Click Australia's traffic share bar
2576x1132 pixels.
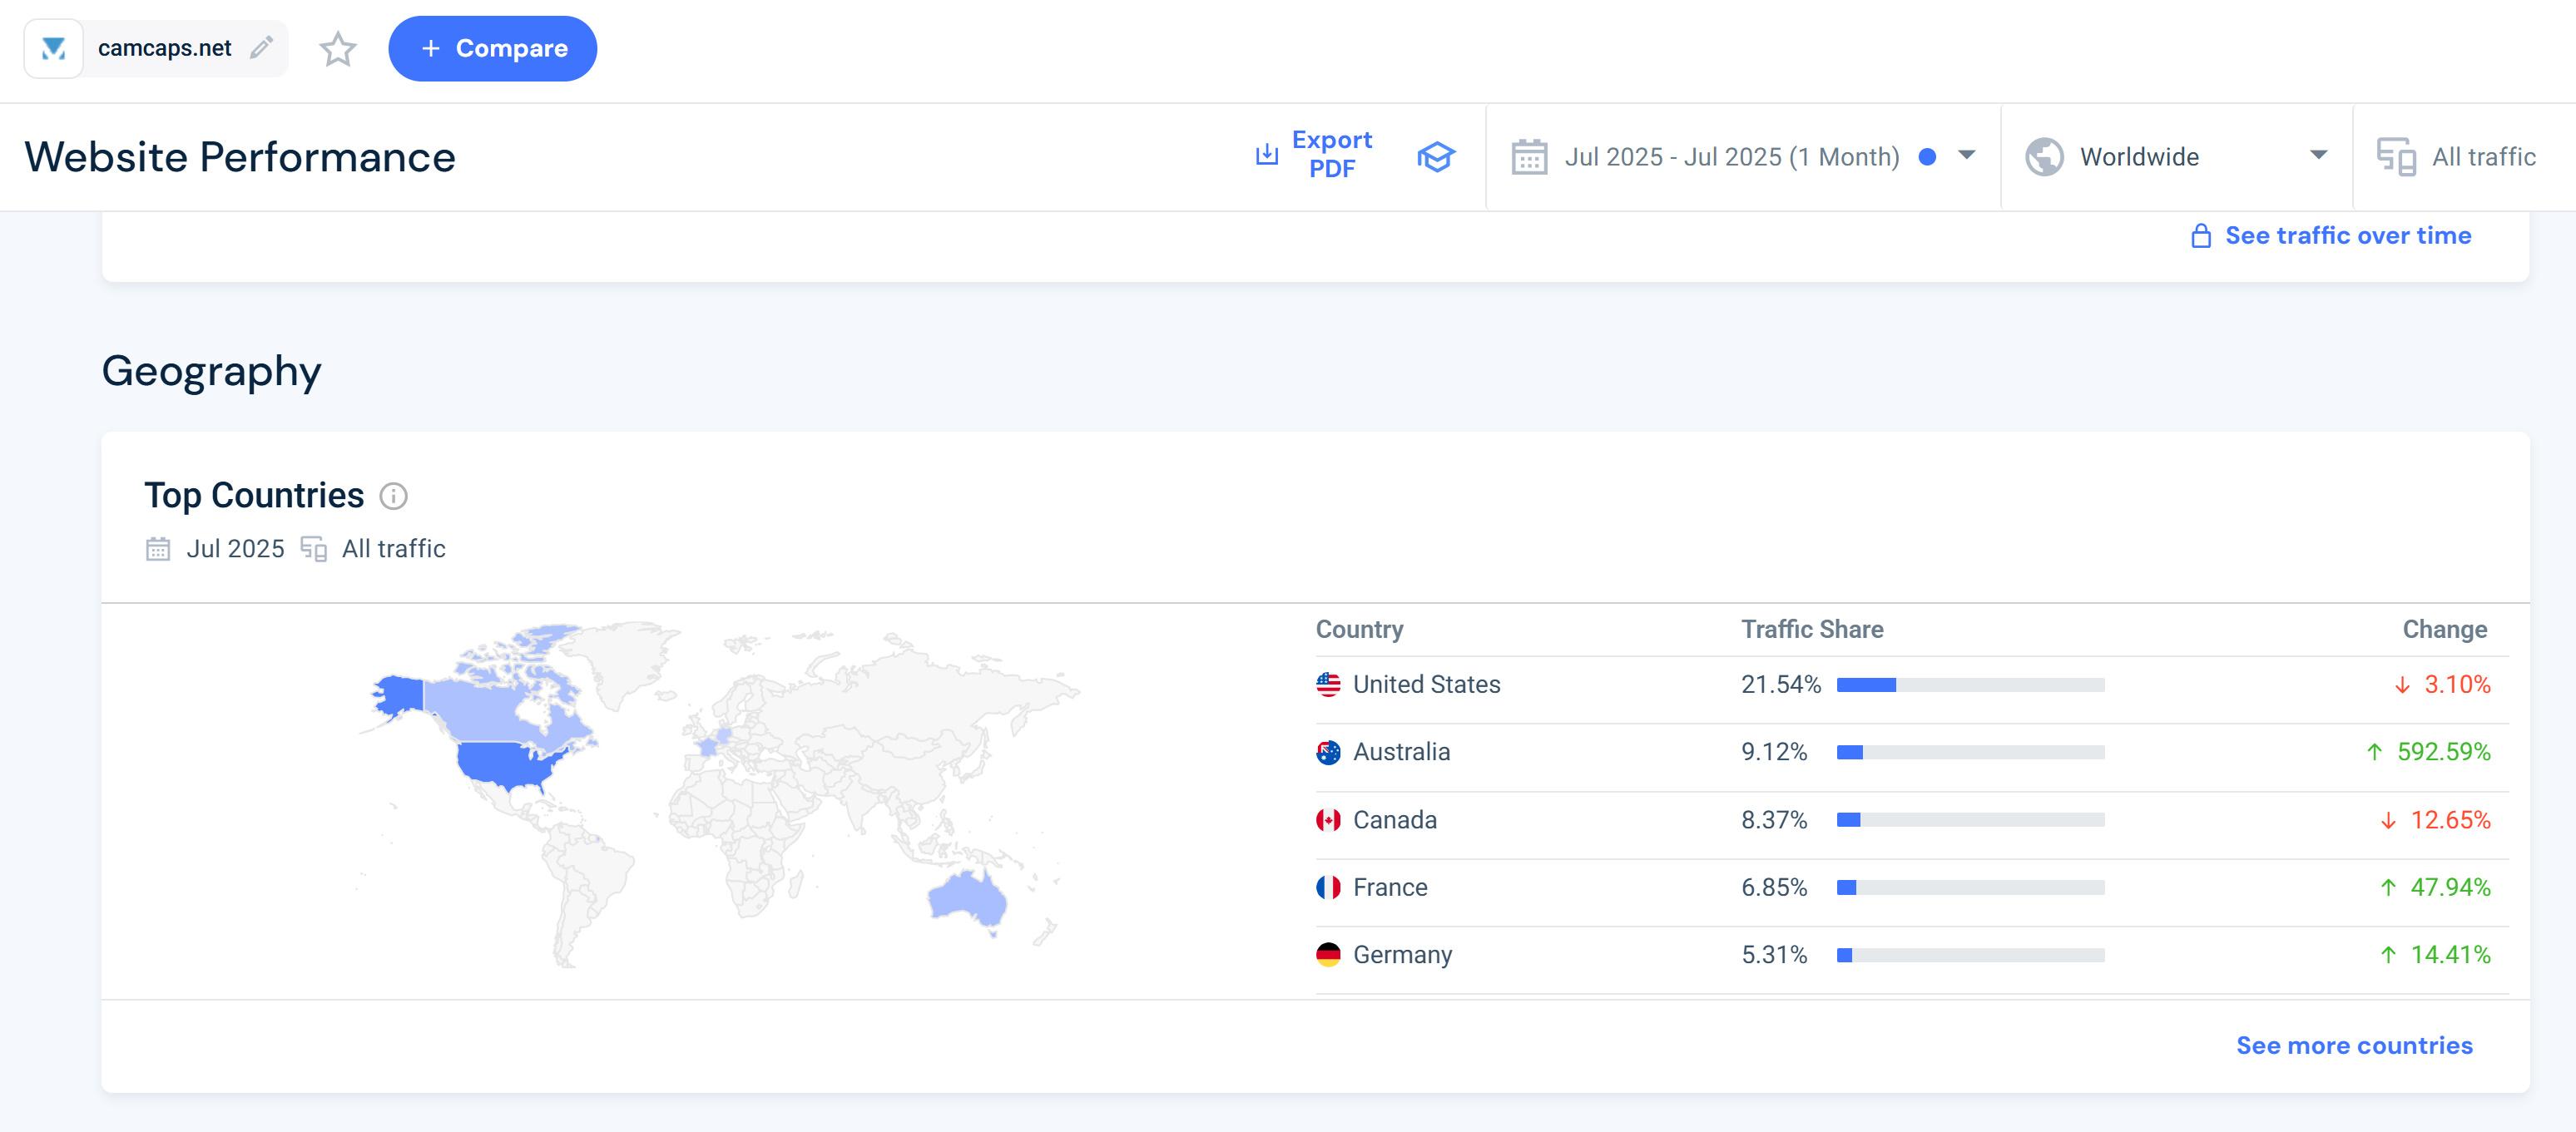click(1970, 752)
